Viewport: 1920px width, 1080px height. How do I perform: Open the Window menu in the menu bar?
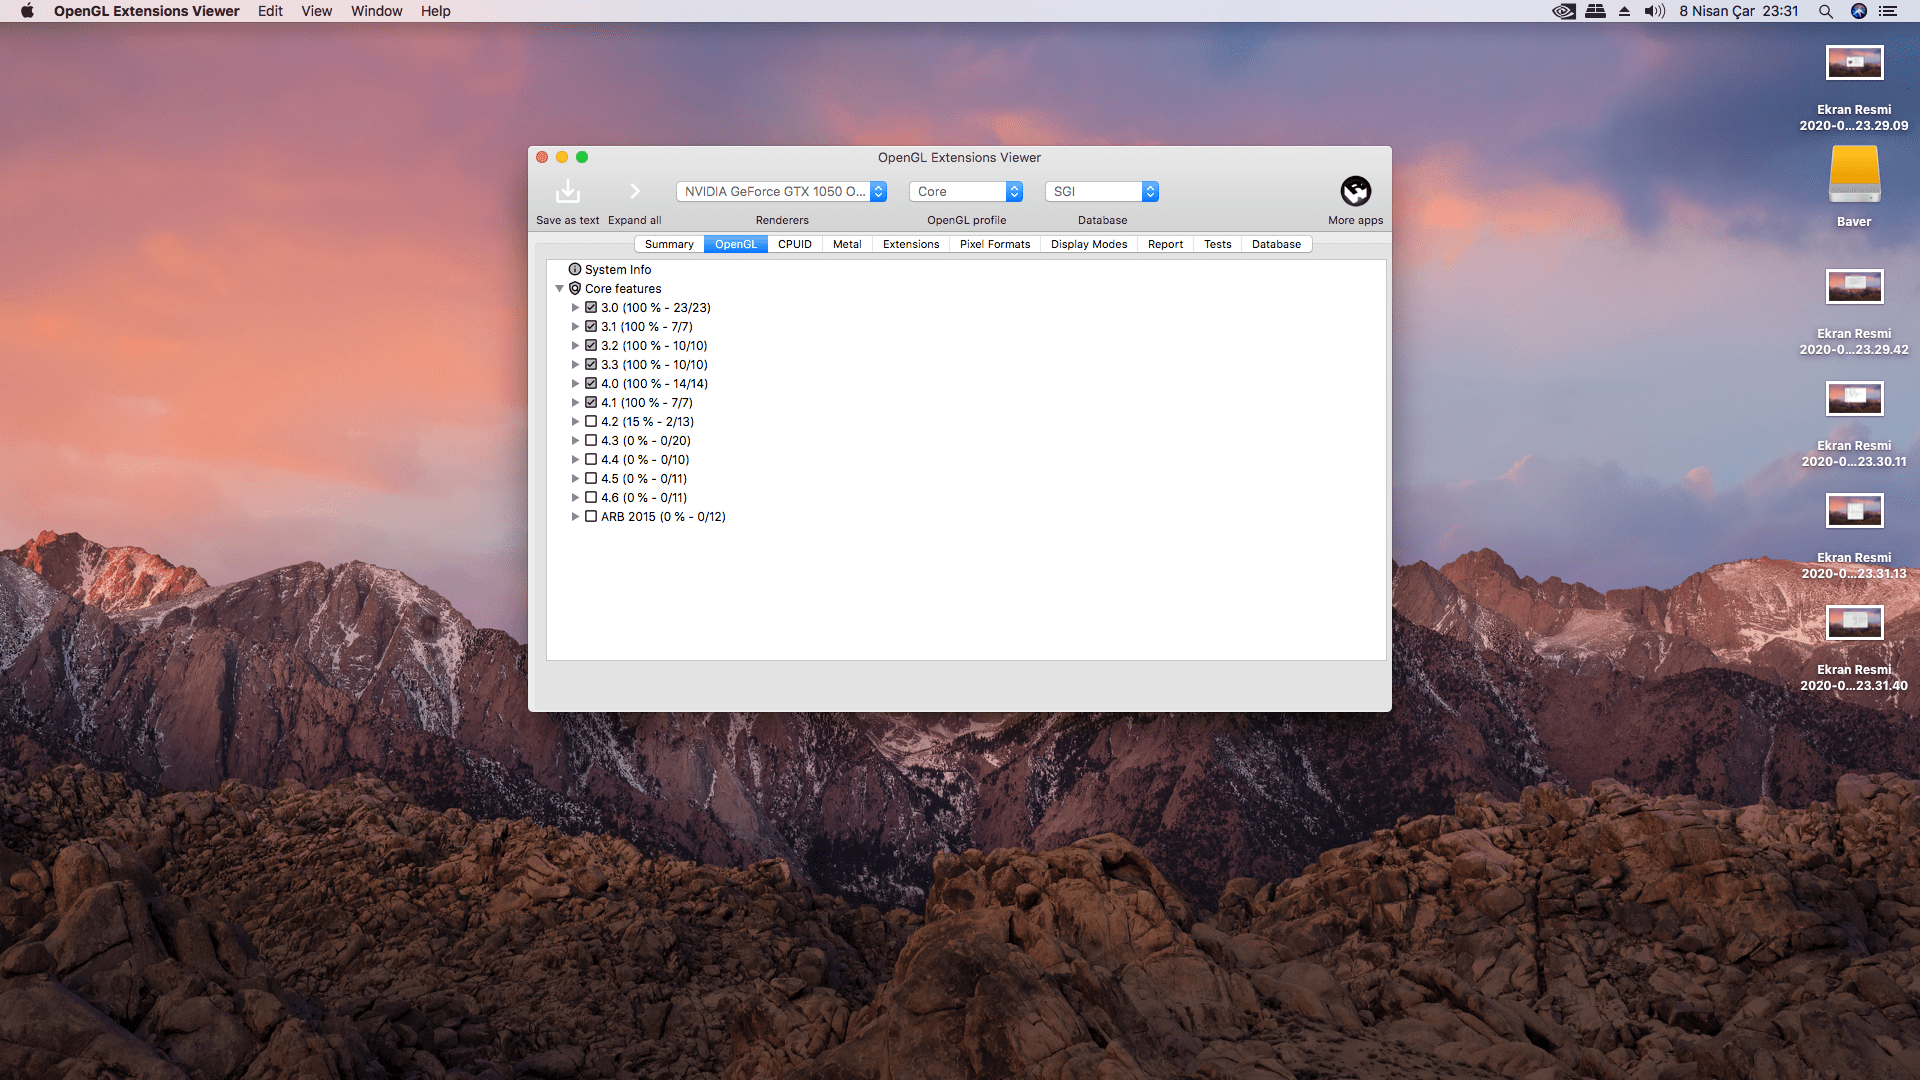pos(376,11)
